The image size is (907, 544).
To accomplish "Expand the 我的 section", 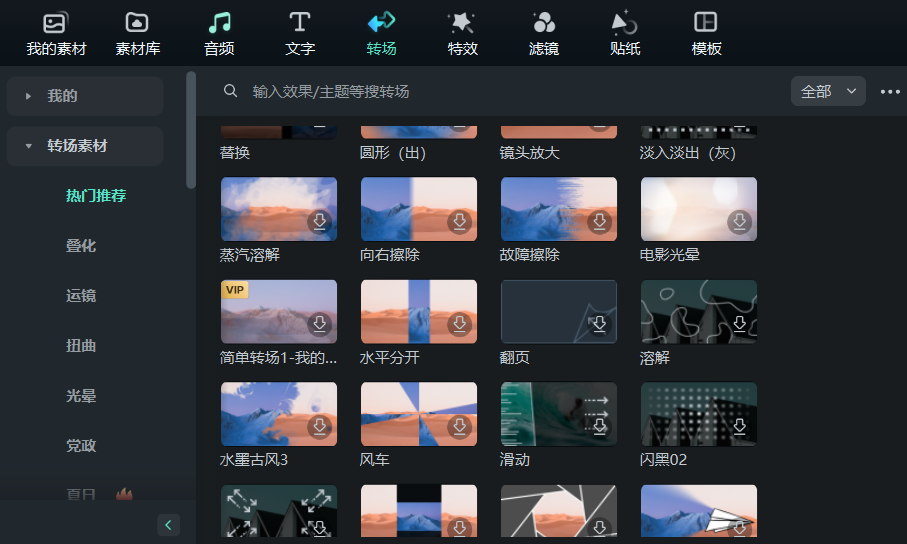I will tap(84, 96).
